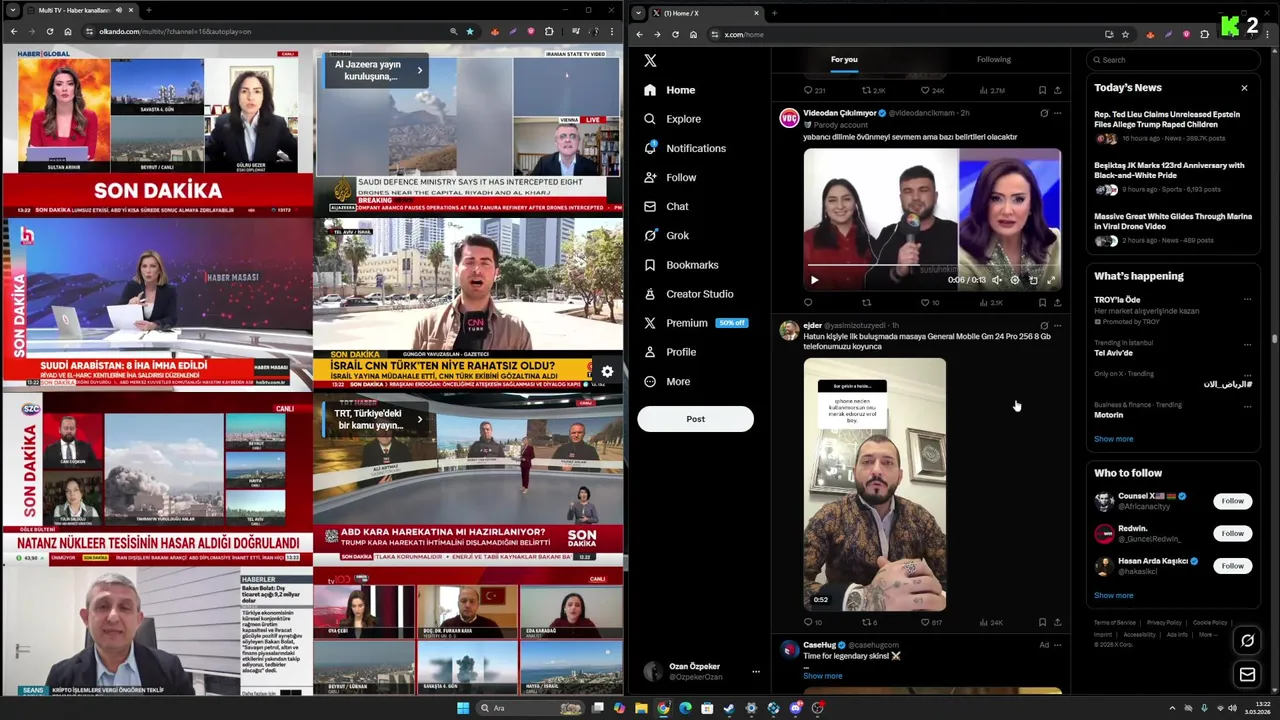Show more trends under What's happening

(x=1113, y=439)
